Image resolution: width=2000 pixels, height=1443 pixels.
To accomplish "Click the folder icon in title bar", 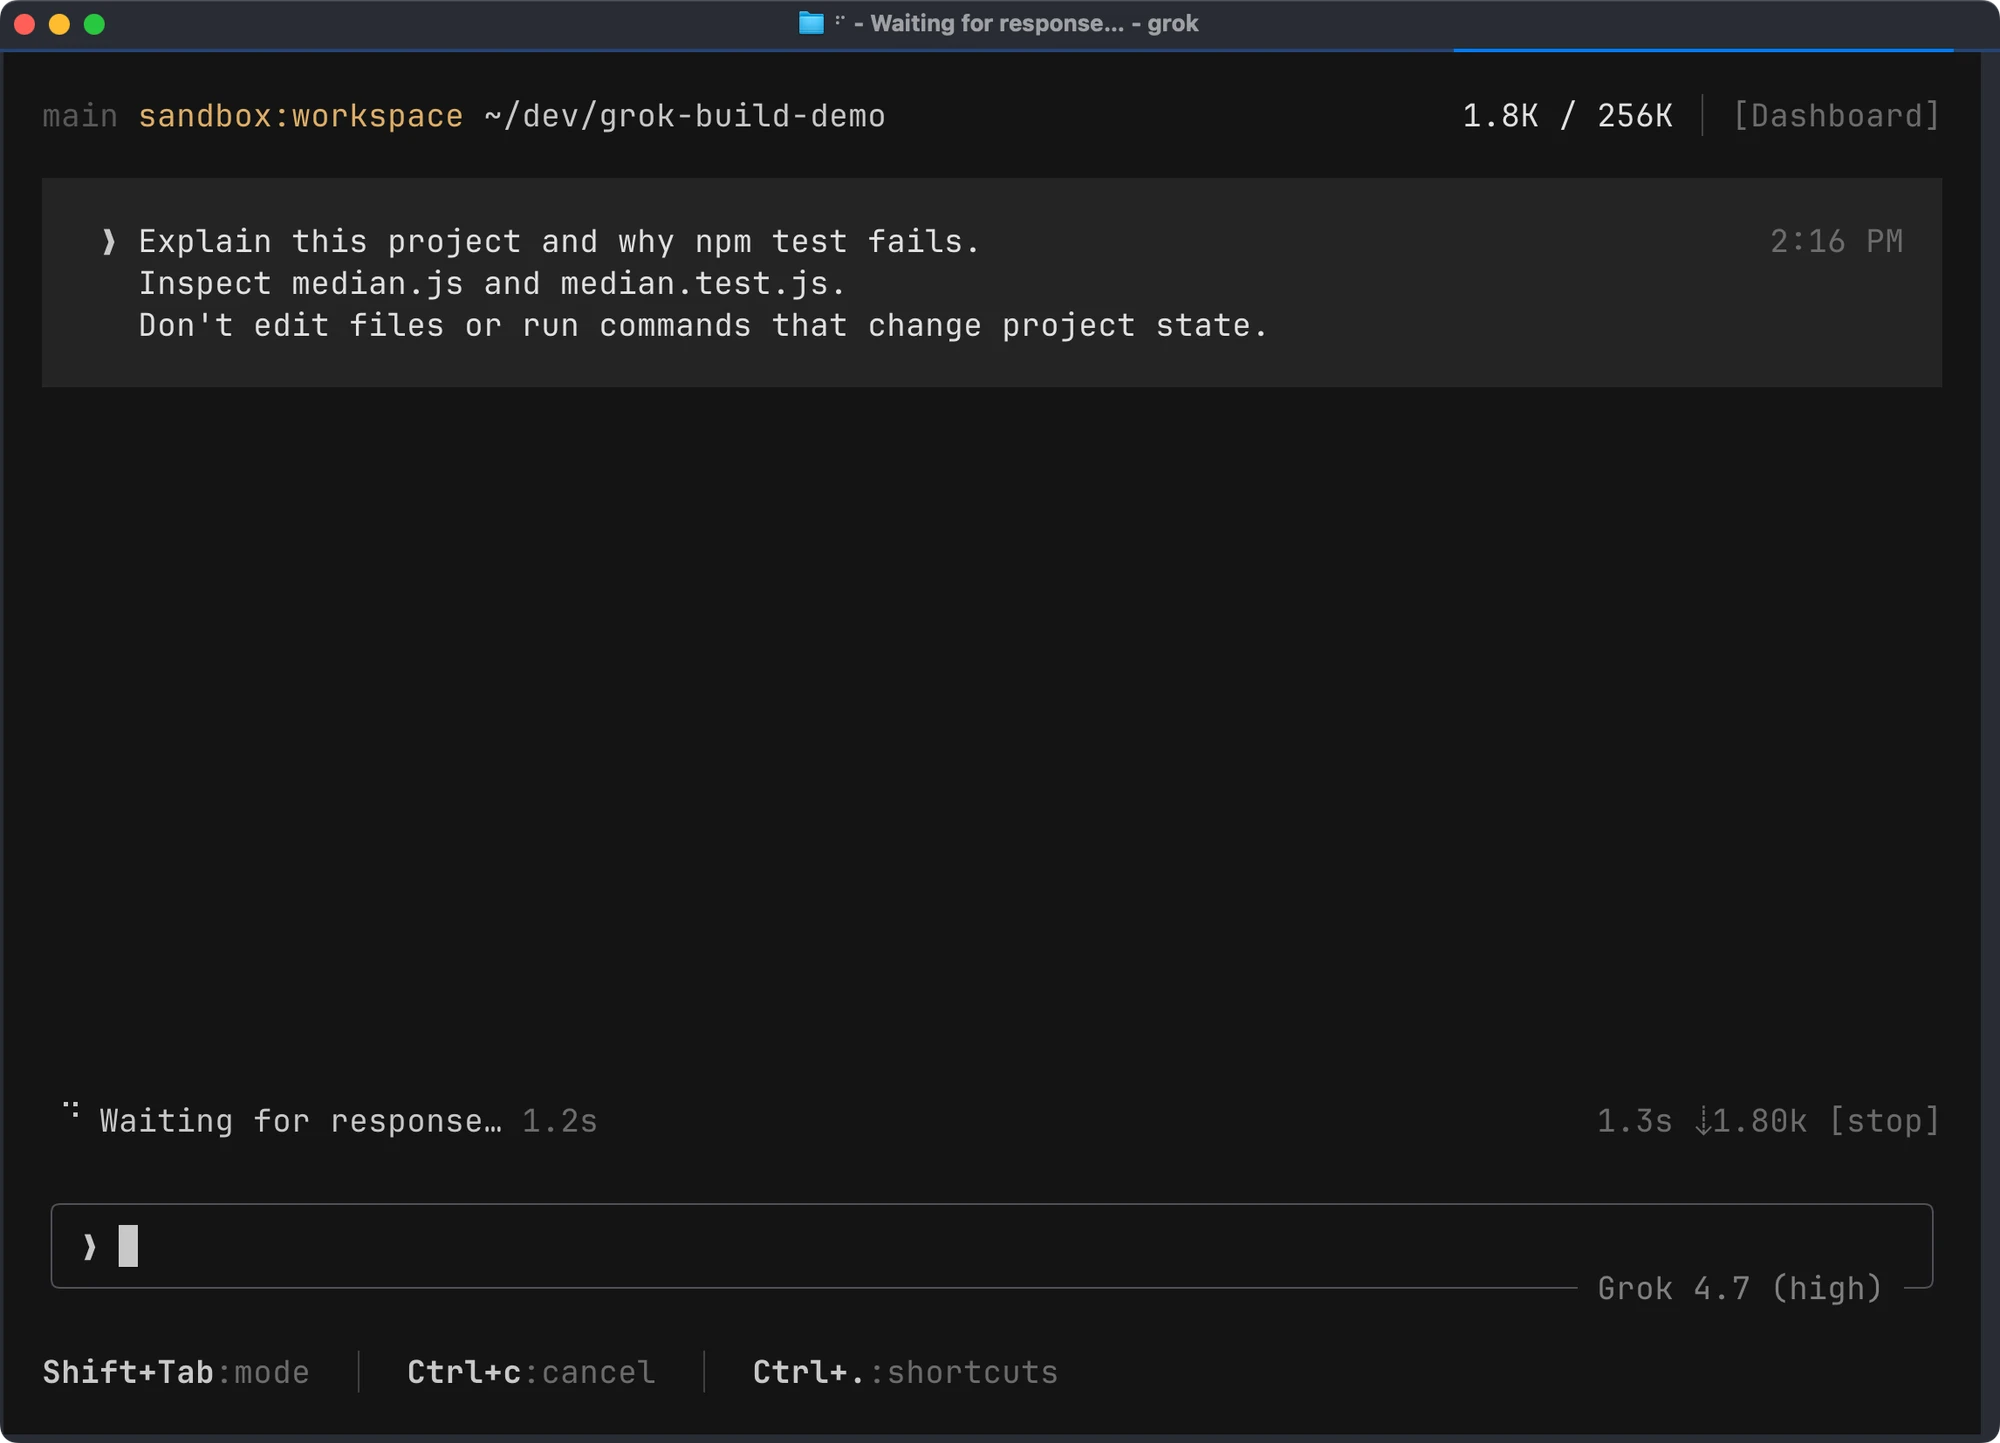I will 811,23.
